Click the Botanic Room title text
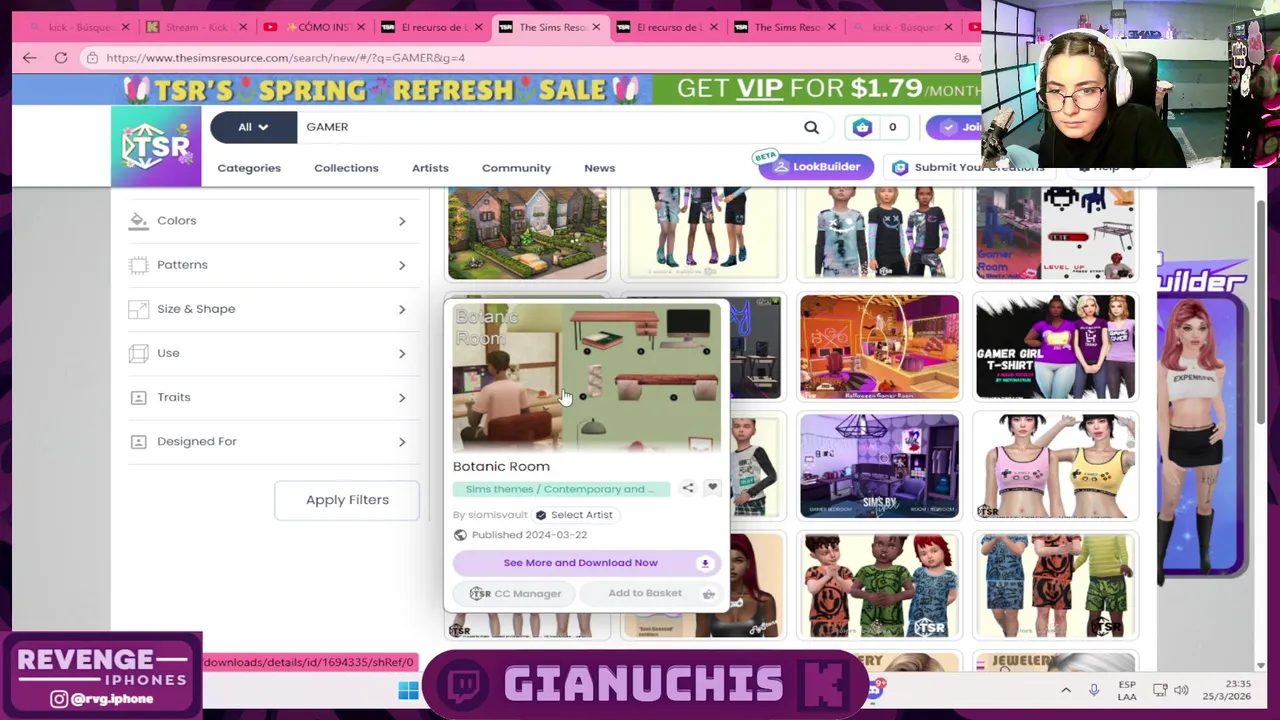Viewport: 1280px width, 720px height. [501, 466]
